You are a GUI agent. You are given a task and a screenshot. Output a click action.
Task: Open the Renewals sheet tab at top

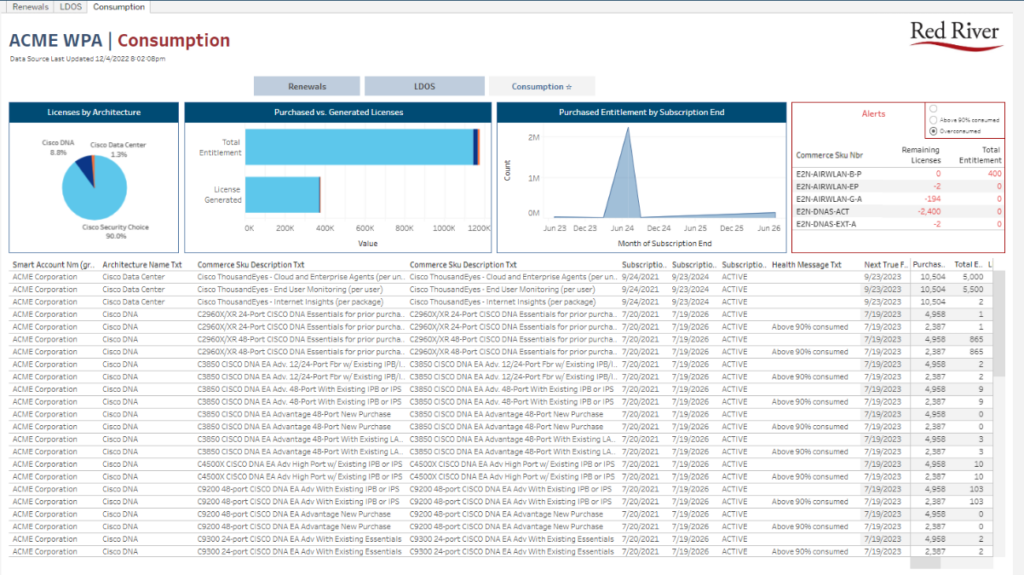coord(30,7)
